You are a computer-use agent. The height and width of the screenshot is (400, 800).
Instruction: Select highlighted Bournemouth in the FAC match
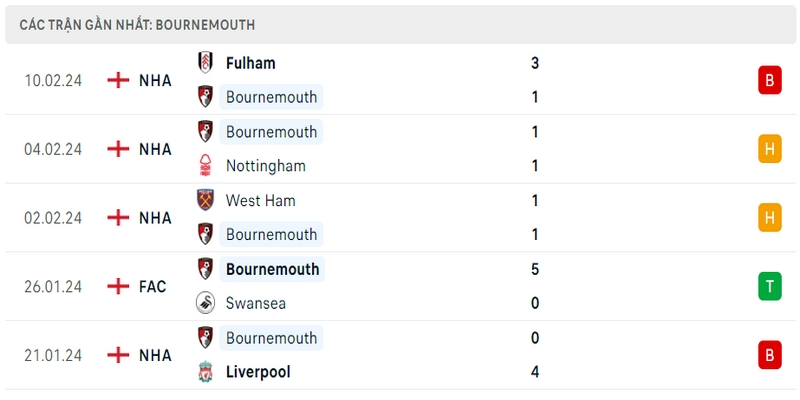[272, 269]
